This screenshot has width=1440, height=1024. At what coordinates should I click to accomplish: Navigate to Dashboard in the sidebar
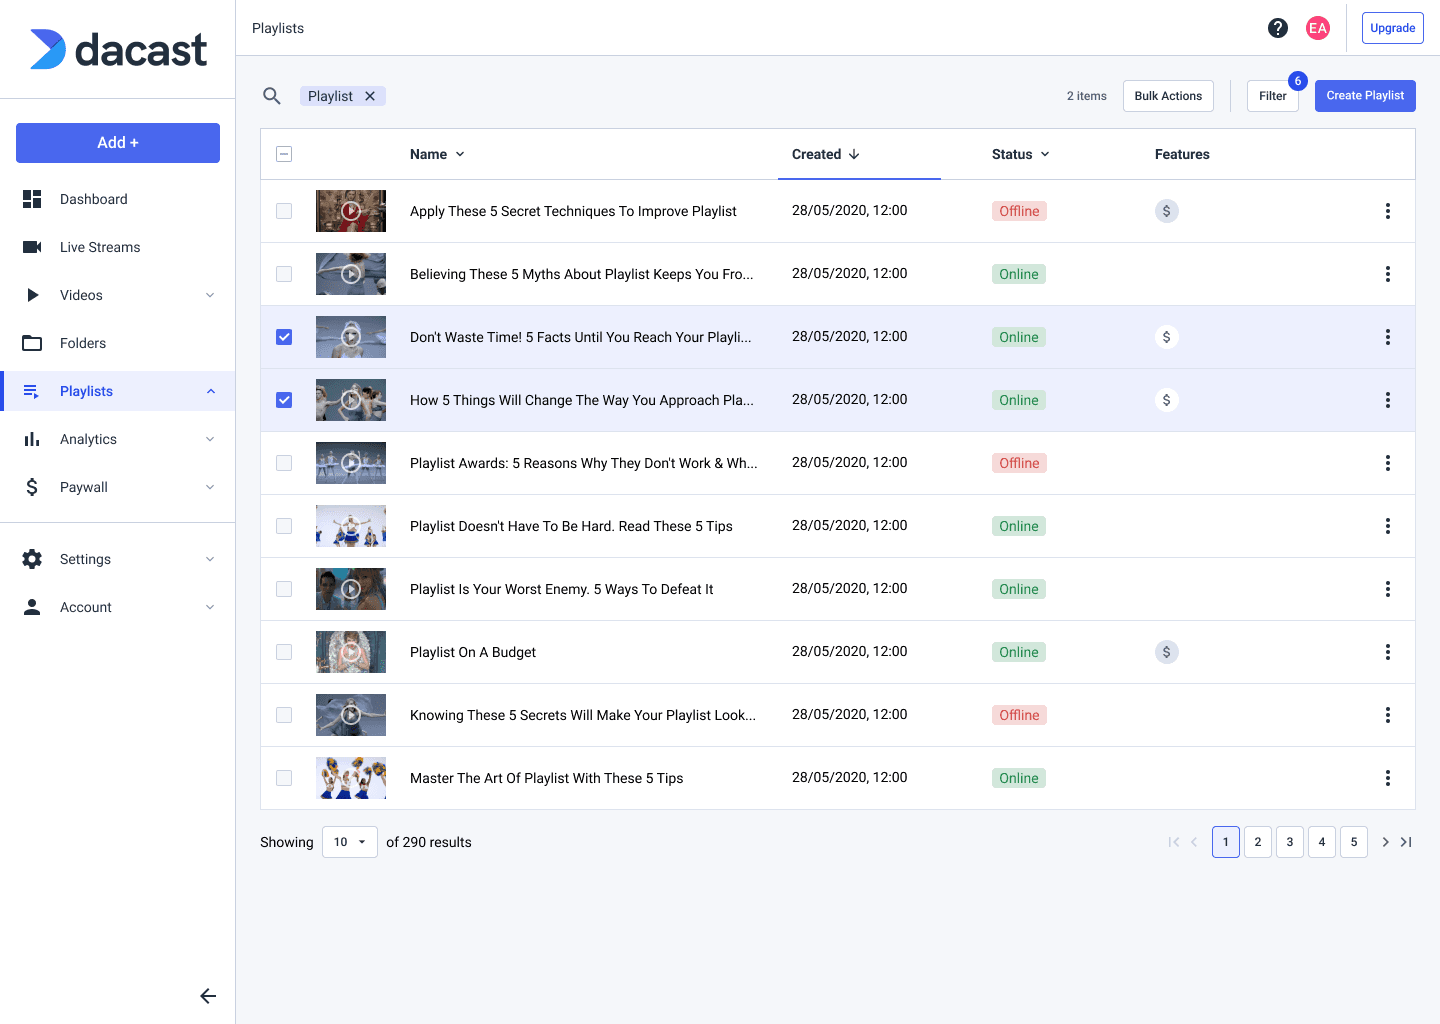(93, 199)
